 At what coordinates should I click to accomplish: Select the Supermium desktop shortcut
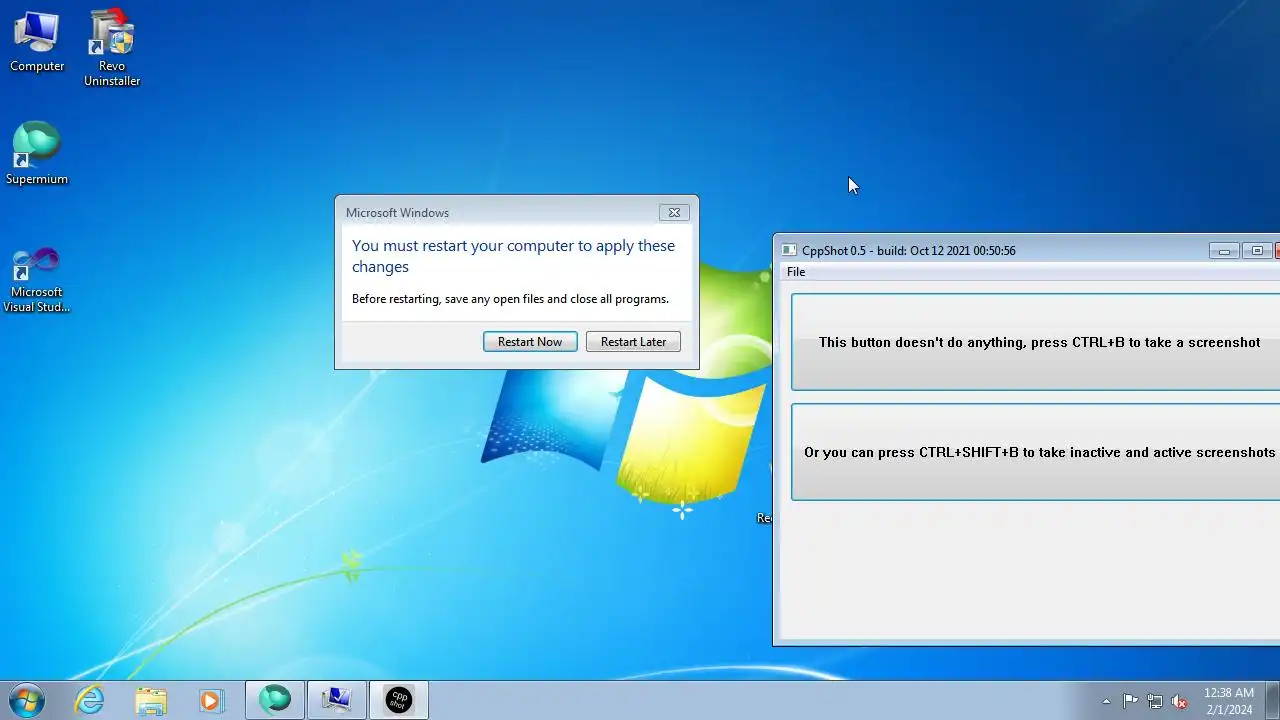coord(37,154)
